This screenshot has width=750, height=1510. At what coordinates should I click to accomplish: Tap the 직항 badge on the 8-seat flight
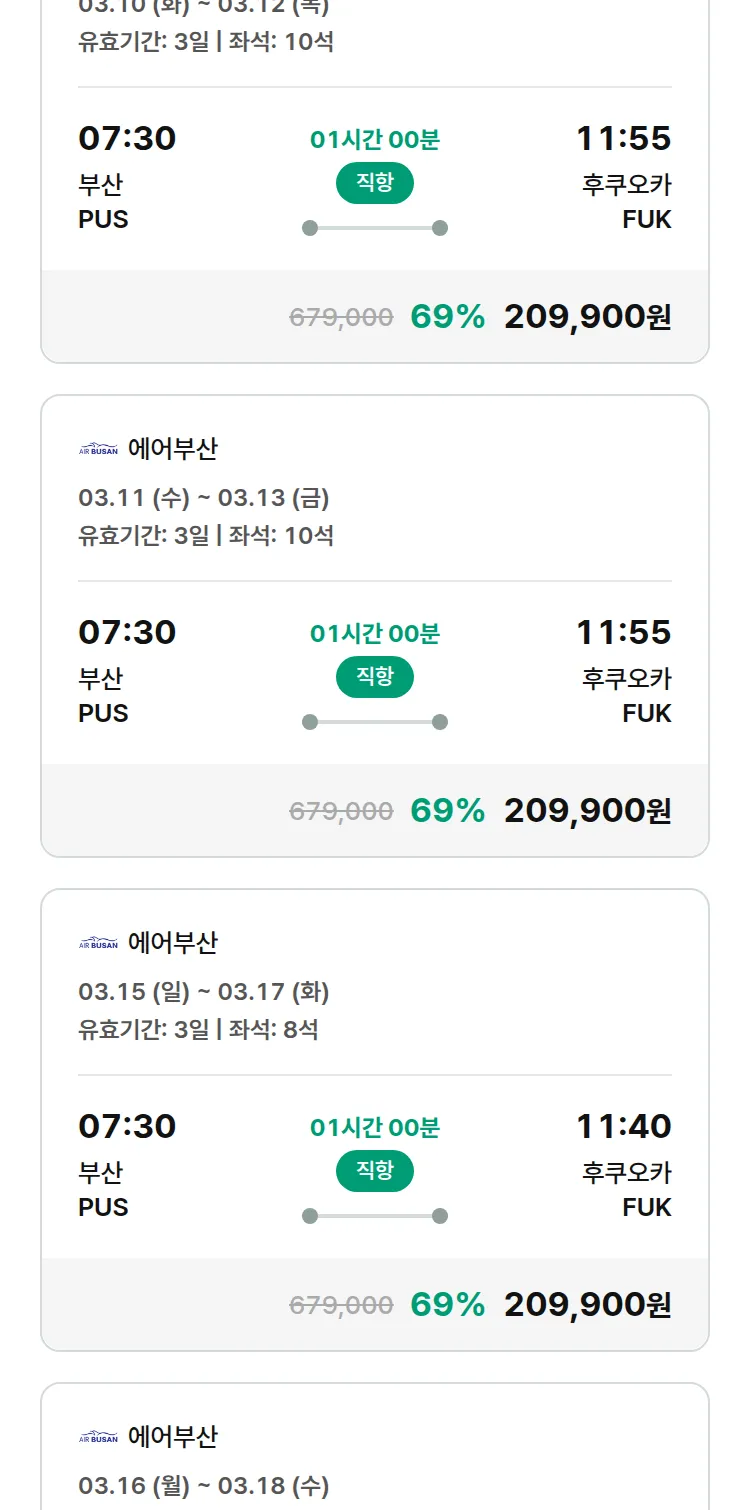(x=374, y=1171)
